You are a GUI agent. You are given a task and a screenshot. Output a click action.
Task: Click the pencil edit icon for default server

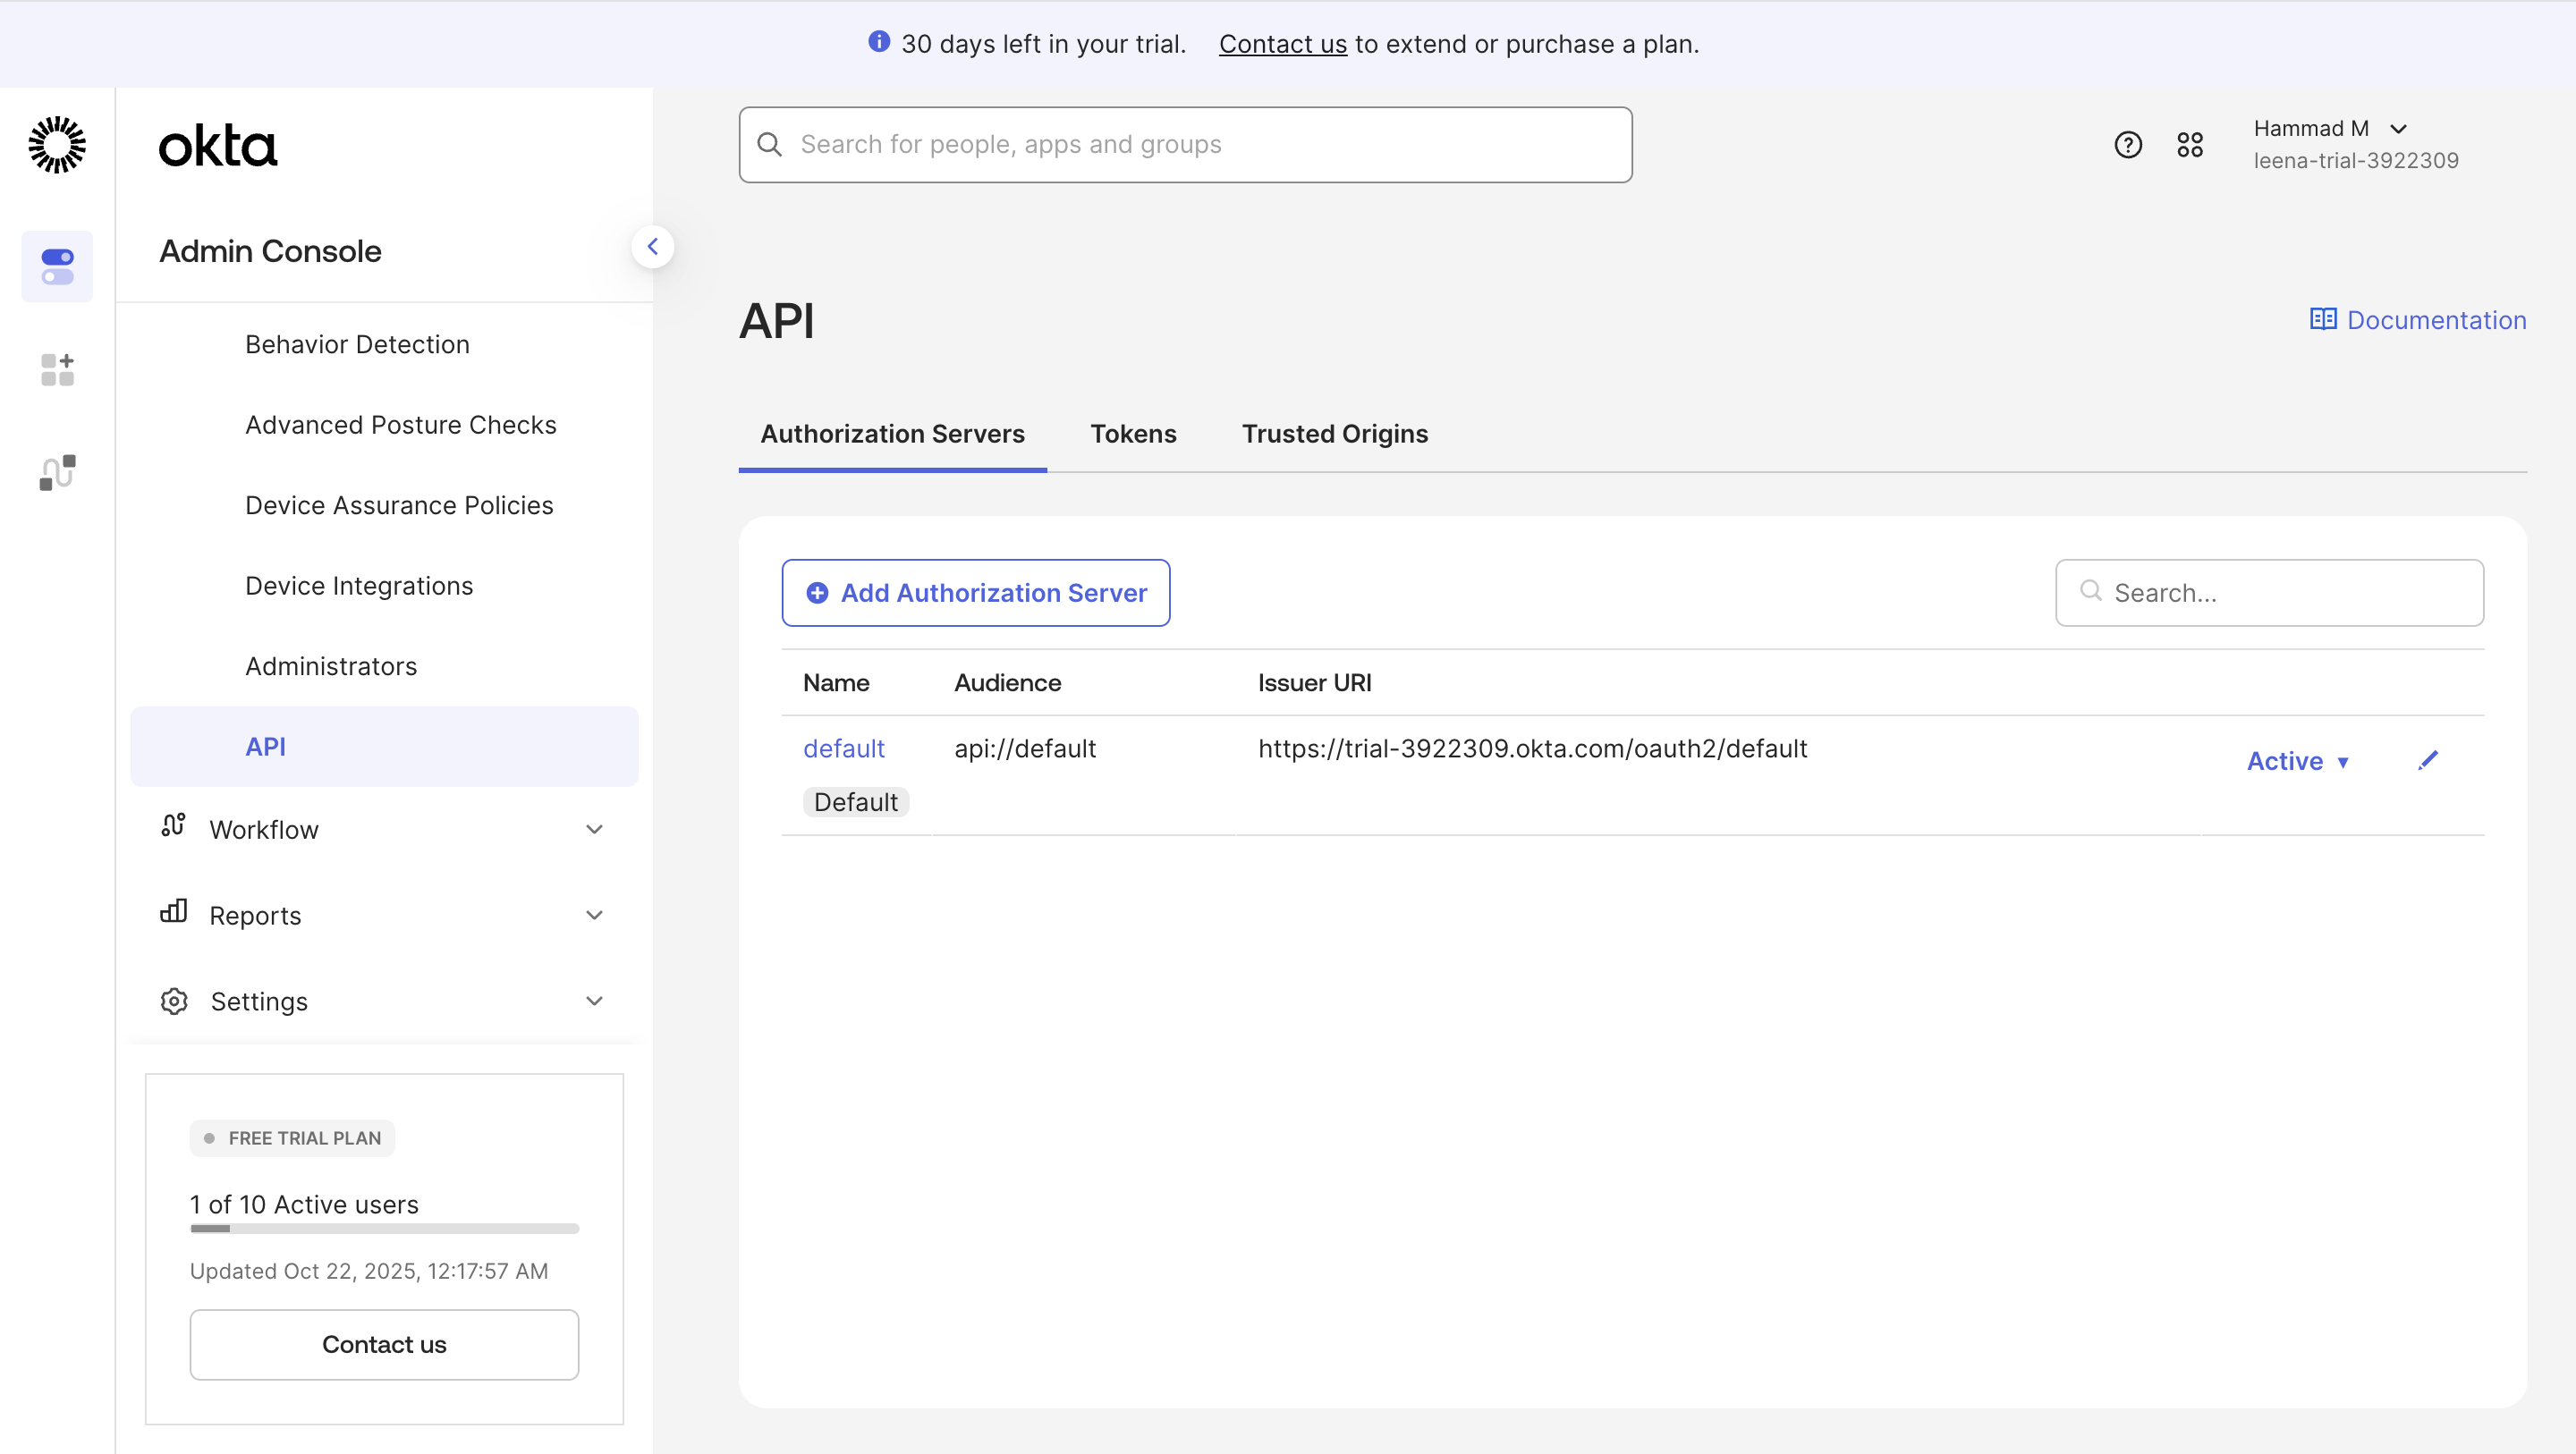[x=2427, y=761]
